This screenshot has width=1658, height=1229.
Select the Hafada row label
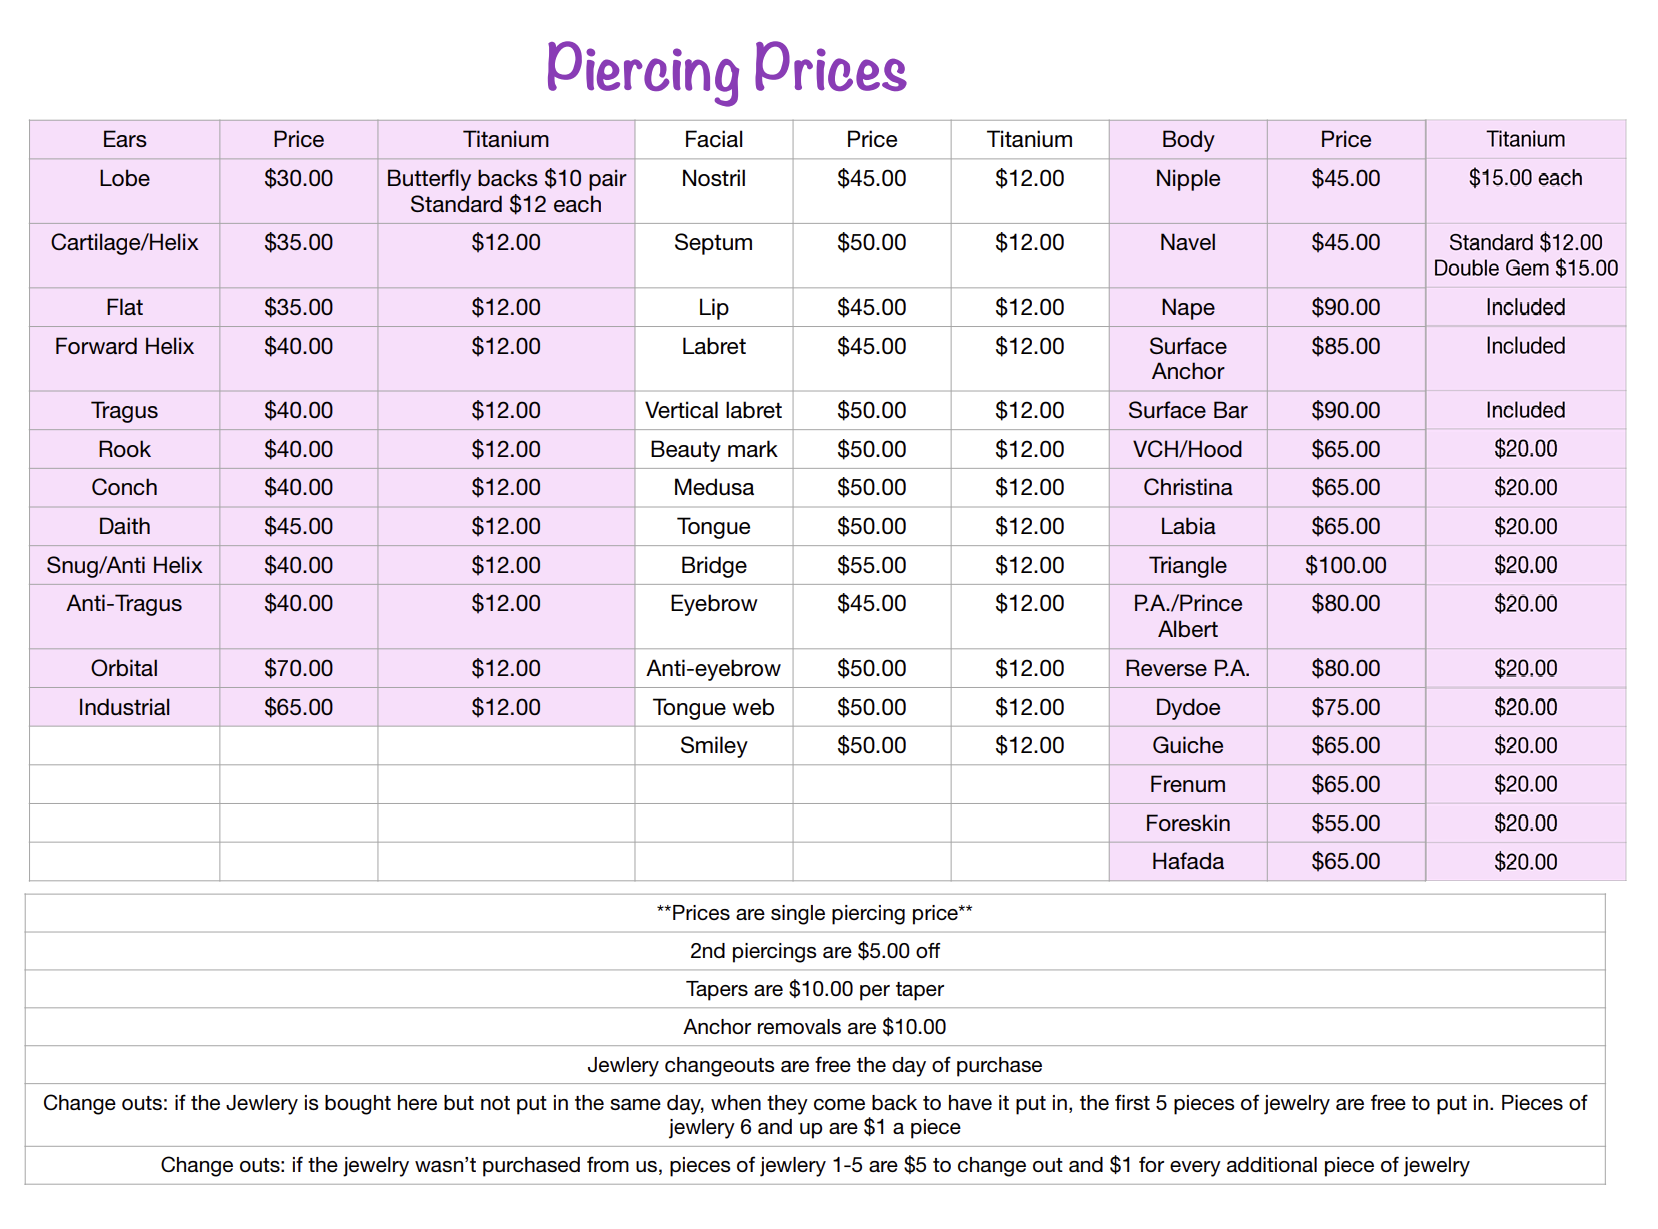(1187, 861)
